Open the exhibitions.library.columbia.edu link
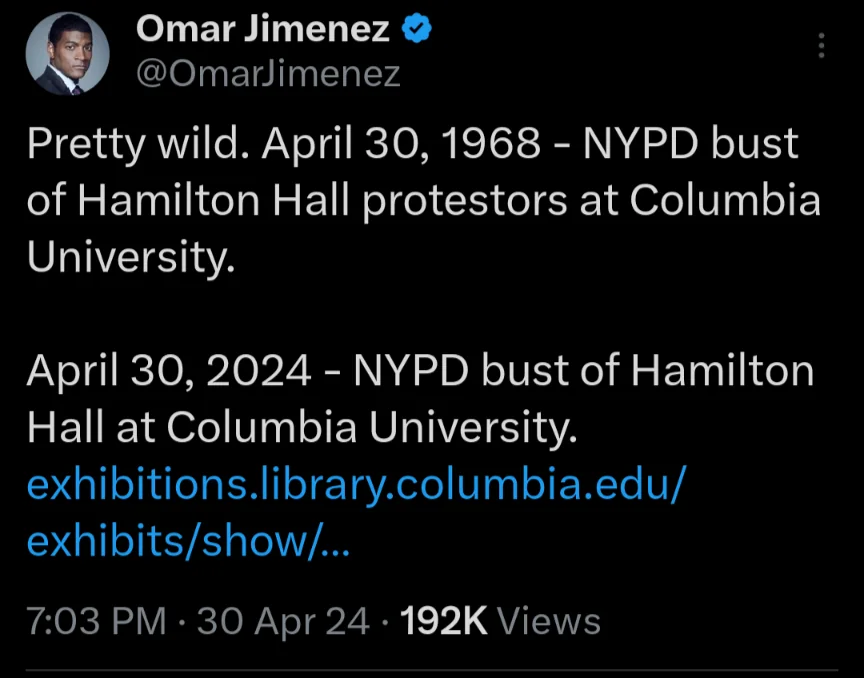 pyautogui.click(x=356, y=485)
